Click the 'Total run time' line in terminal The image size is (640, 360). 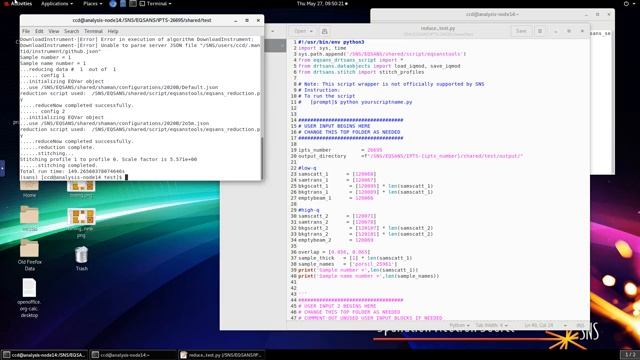pos(73,171)
